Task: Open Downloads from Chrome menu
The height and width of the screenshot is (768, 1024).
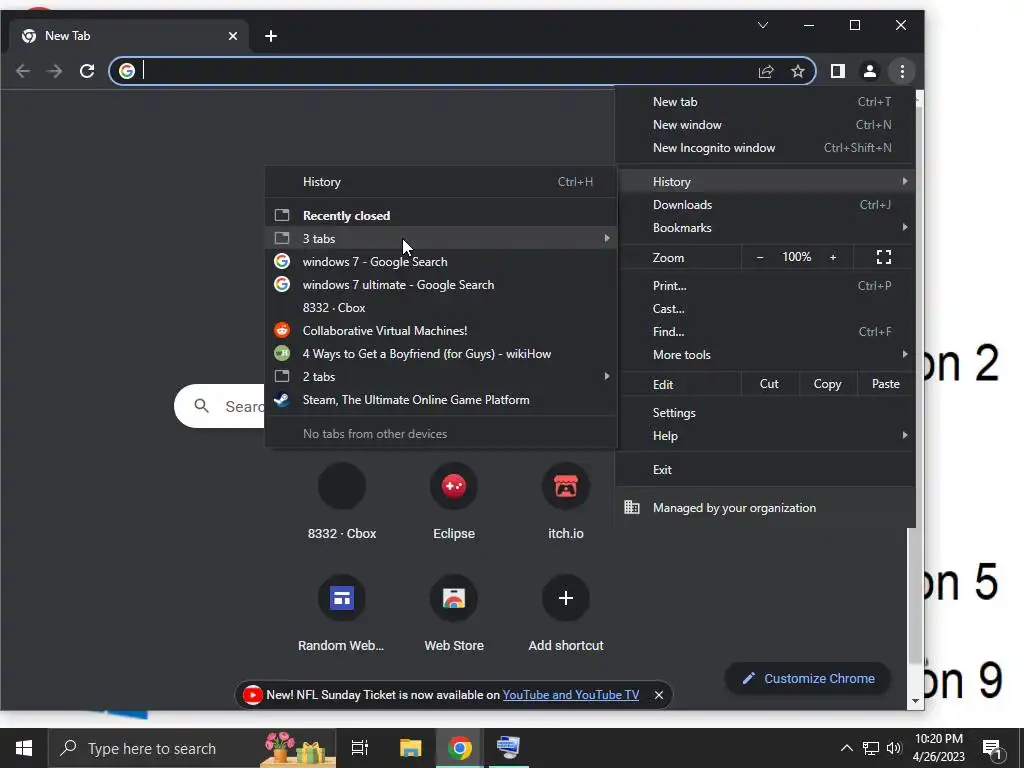Action: click(765, 204)
